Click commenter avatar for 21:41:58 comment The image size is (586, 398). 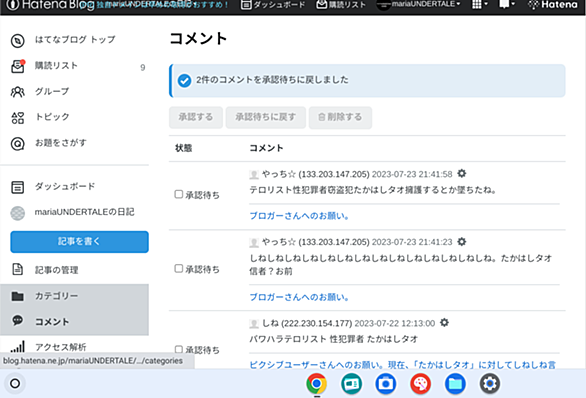click(254, 175)
